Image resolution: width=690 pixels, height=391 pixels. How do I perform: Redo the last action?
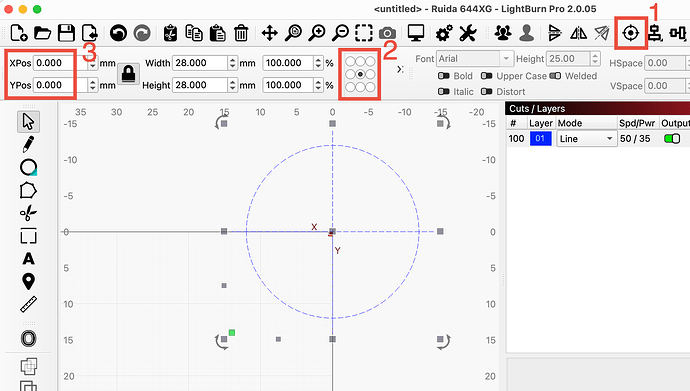(142, 33)
